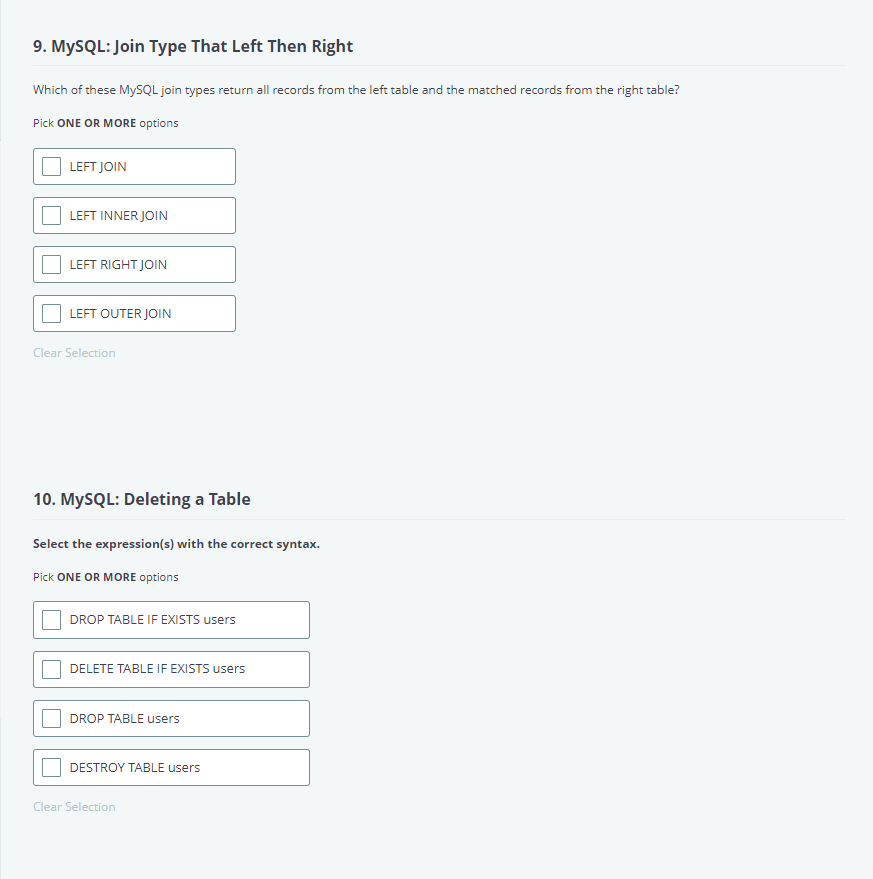Click Clear Selection under question 10

click(74, 806)
